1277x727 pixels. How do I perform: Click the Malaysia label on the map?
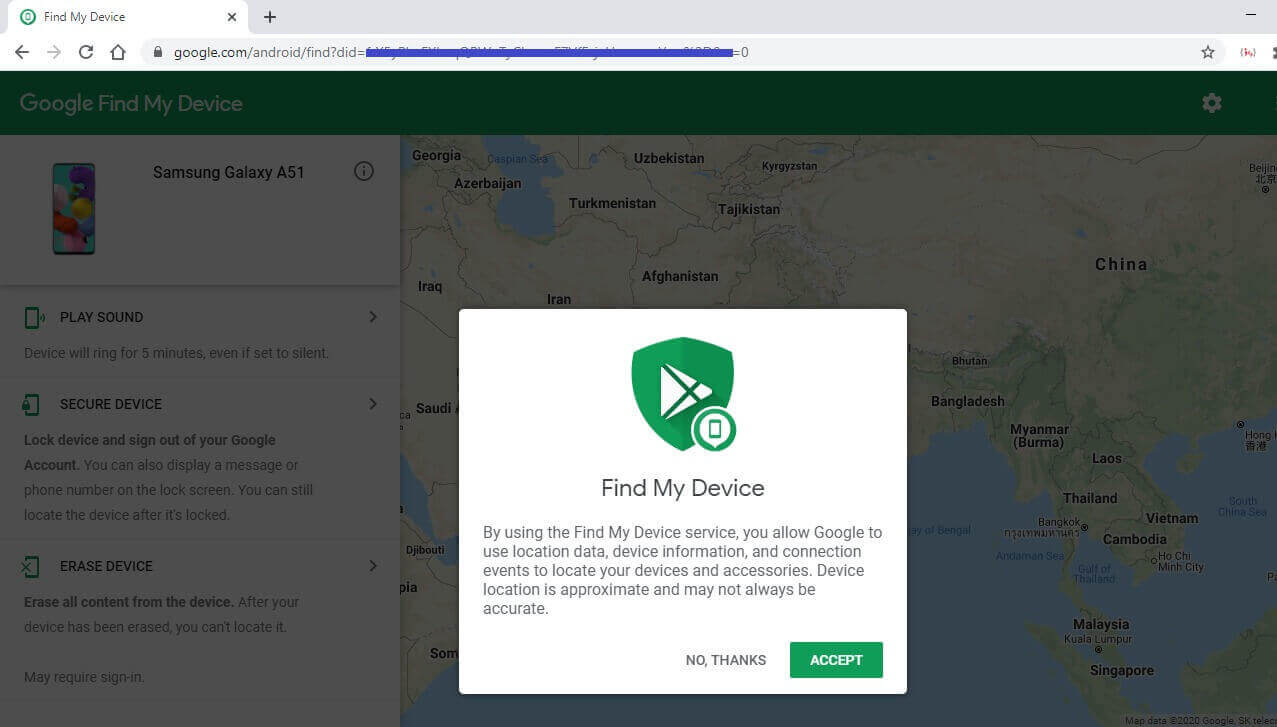pyautogui.click(x=1101, y=624)
